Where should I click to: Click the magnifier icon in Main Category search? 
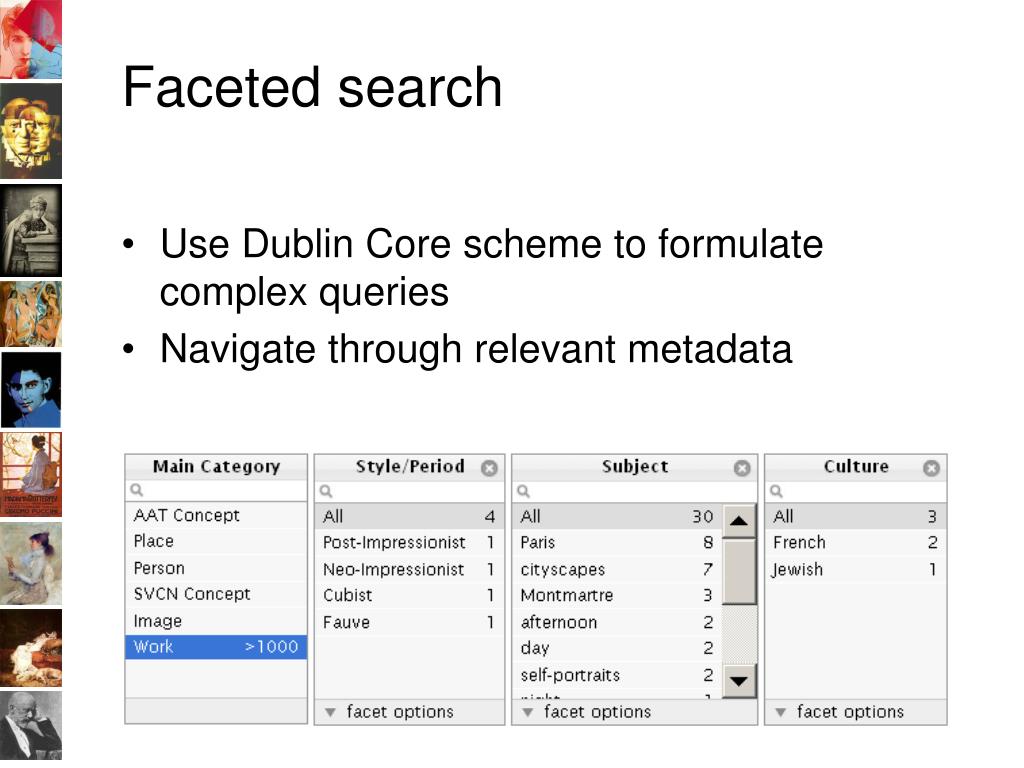136,489
